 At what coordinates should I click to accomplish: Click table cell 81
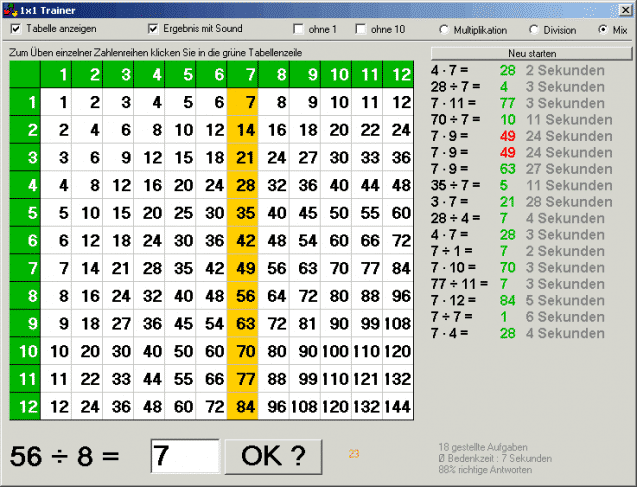305,323
